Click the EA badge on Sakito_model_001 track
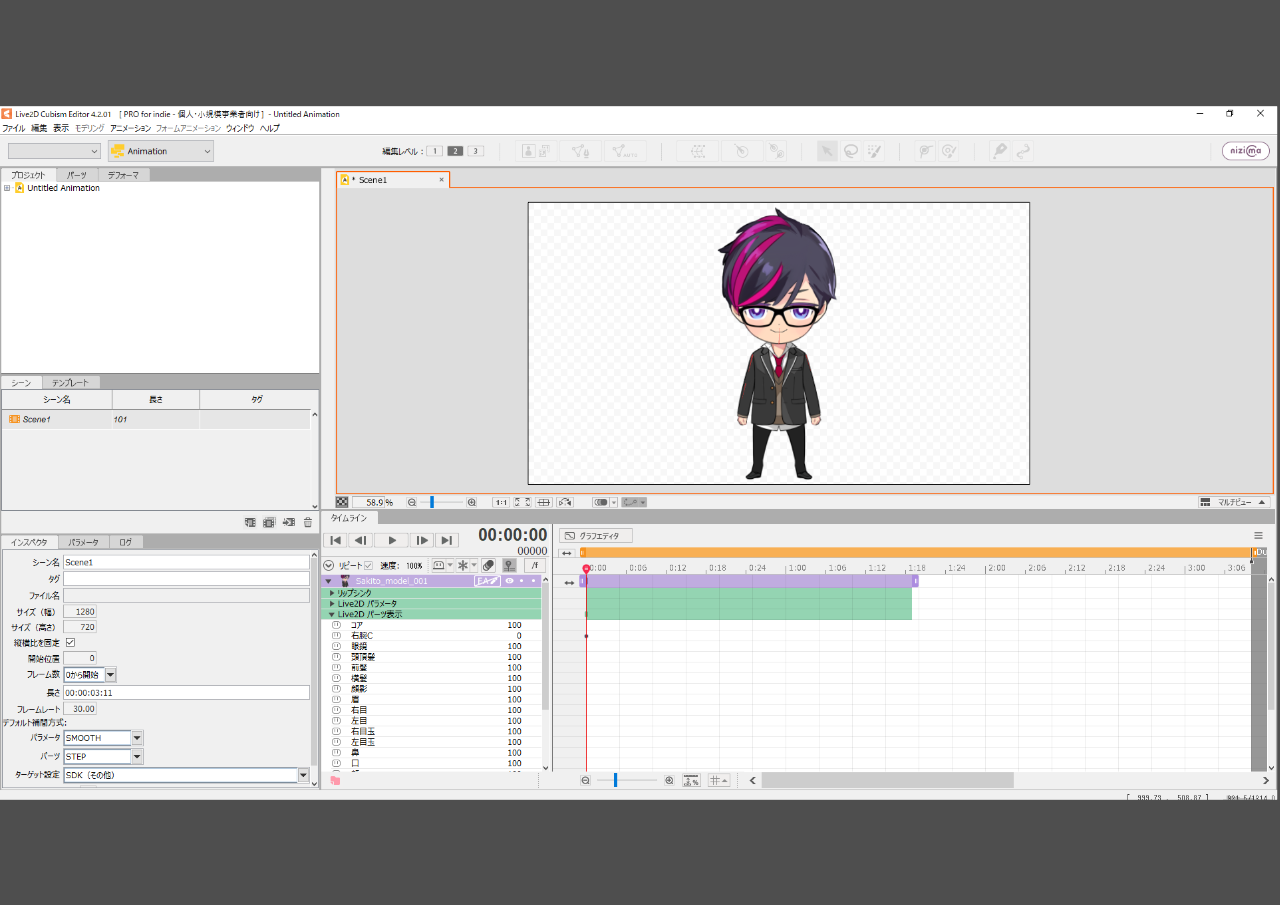This screenshot has height=905, width=1280. [486, 581]
